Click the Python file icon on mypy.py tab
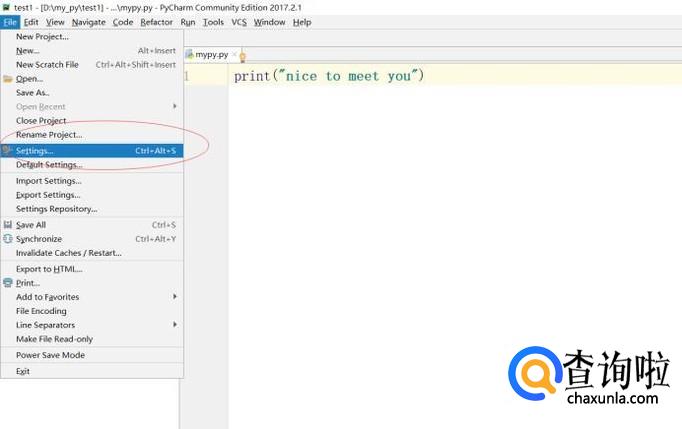Screen dimensions: 682x429 [x=189, y=54]
